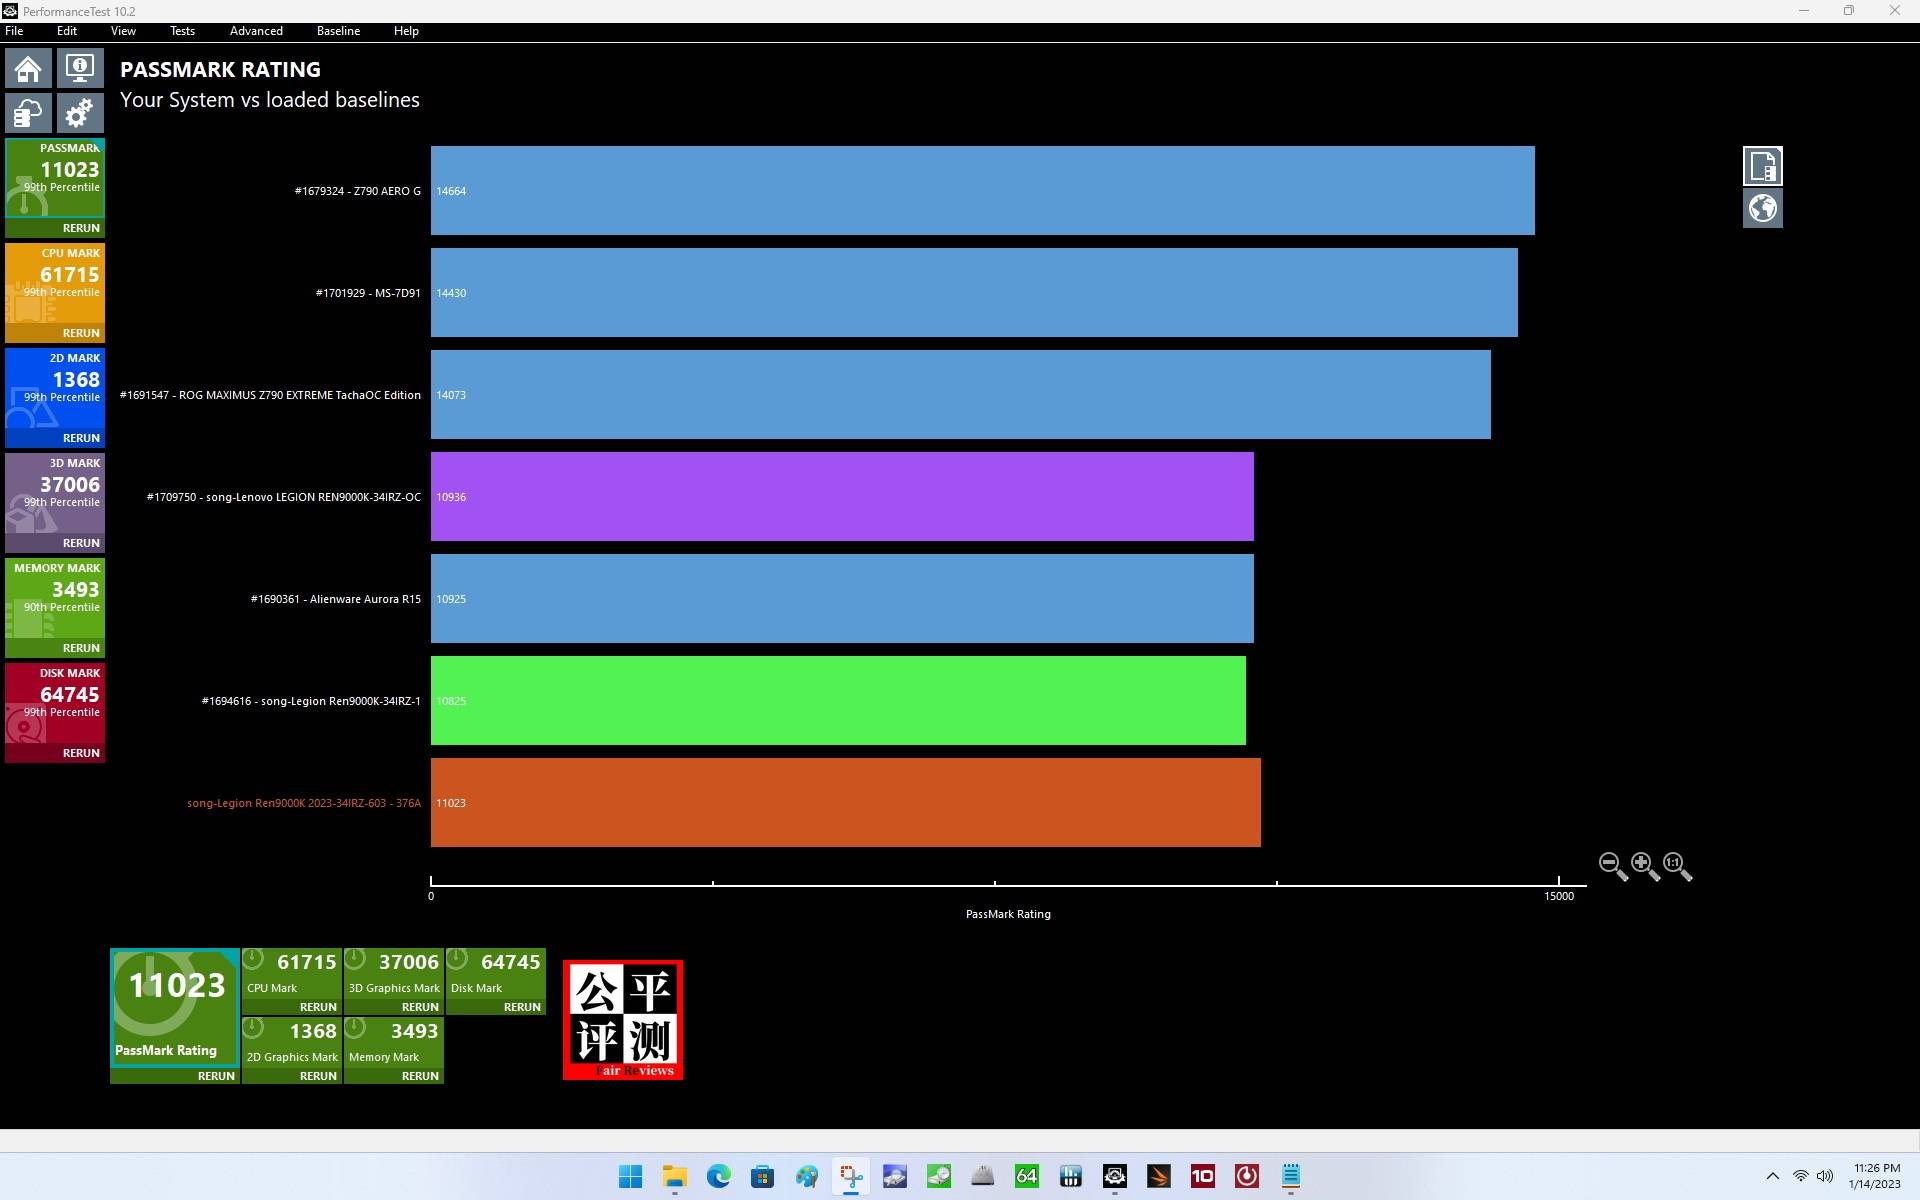Open the System Information monitor icon
1920x1200 pixels.
(80, 69)
